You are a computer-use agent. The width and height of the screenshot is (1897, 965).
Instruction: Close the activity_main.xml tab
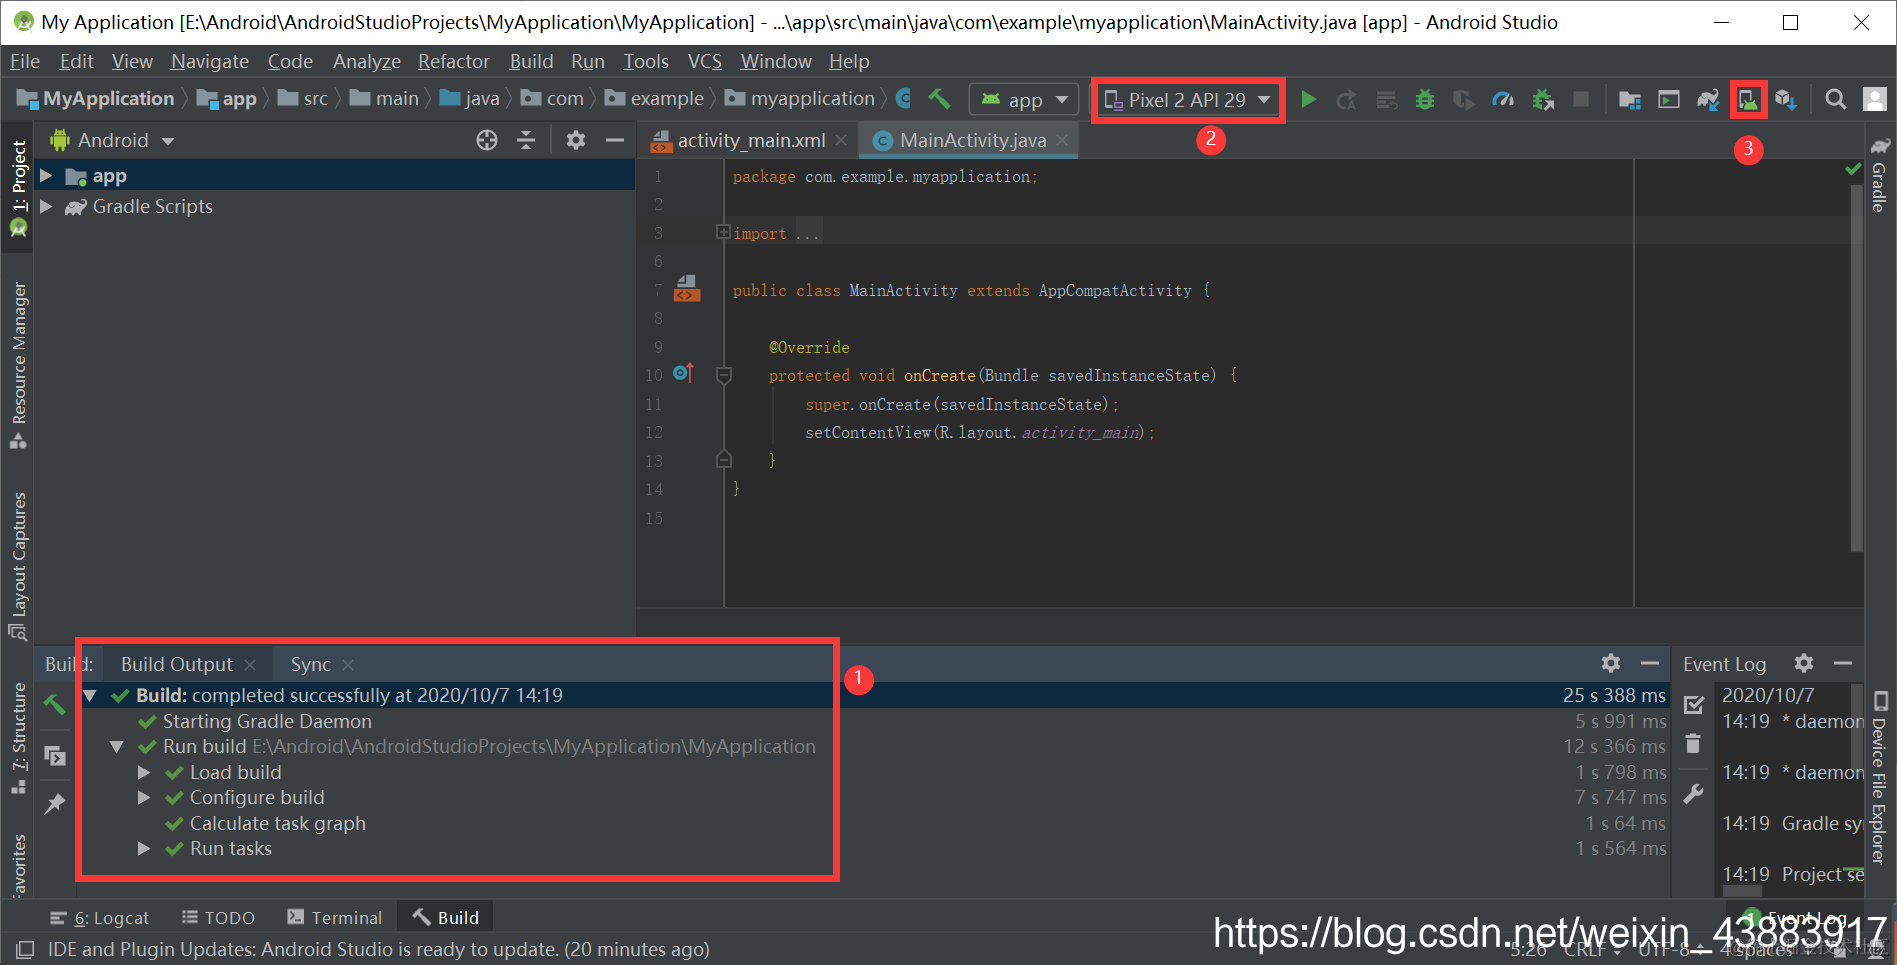coord(842,140)
